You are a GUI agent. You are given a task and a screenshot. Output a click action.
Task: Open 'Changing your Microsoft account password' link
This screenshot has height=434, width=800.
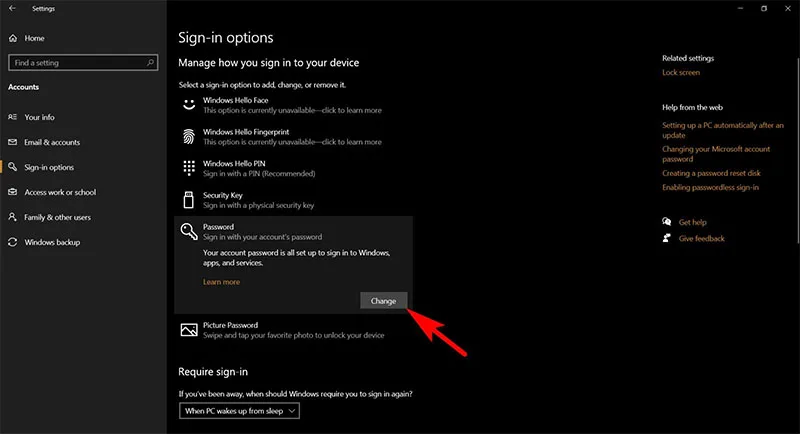pyautogui.click(x=716, y=154)
